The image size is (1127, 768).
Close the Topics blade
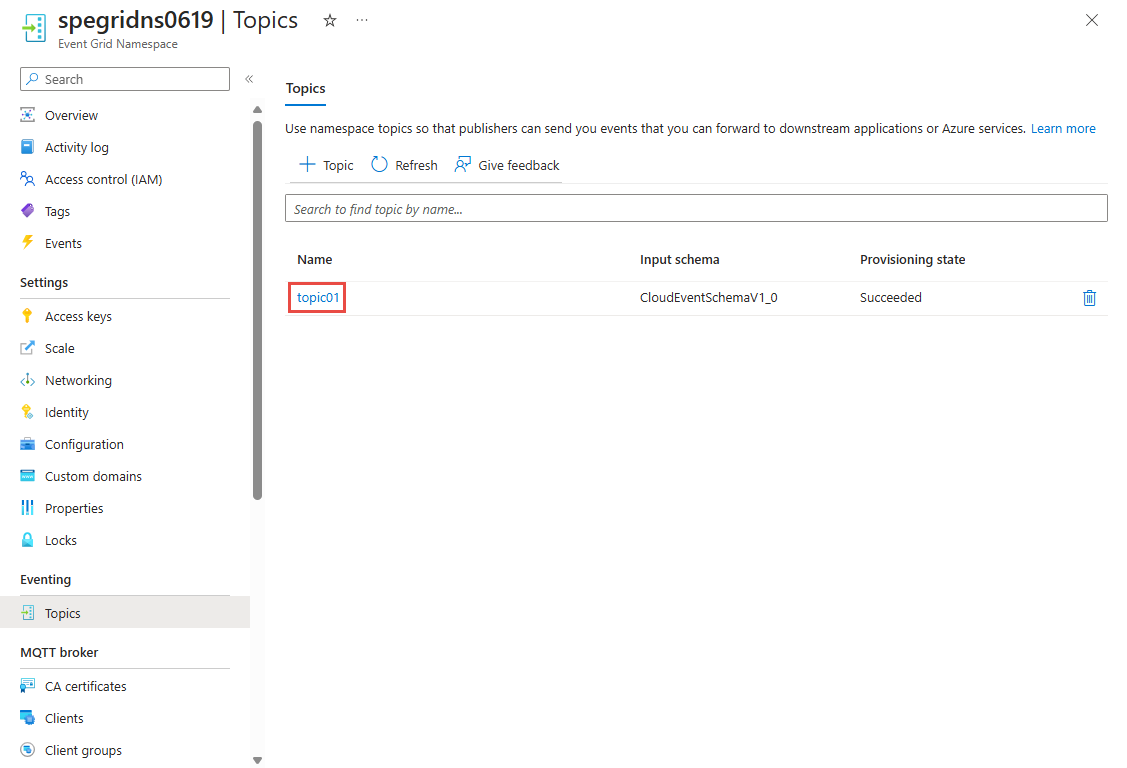click(x=1091, y=20)
